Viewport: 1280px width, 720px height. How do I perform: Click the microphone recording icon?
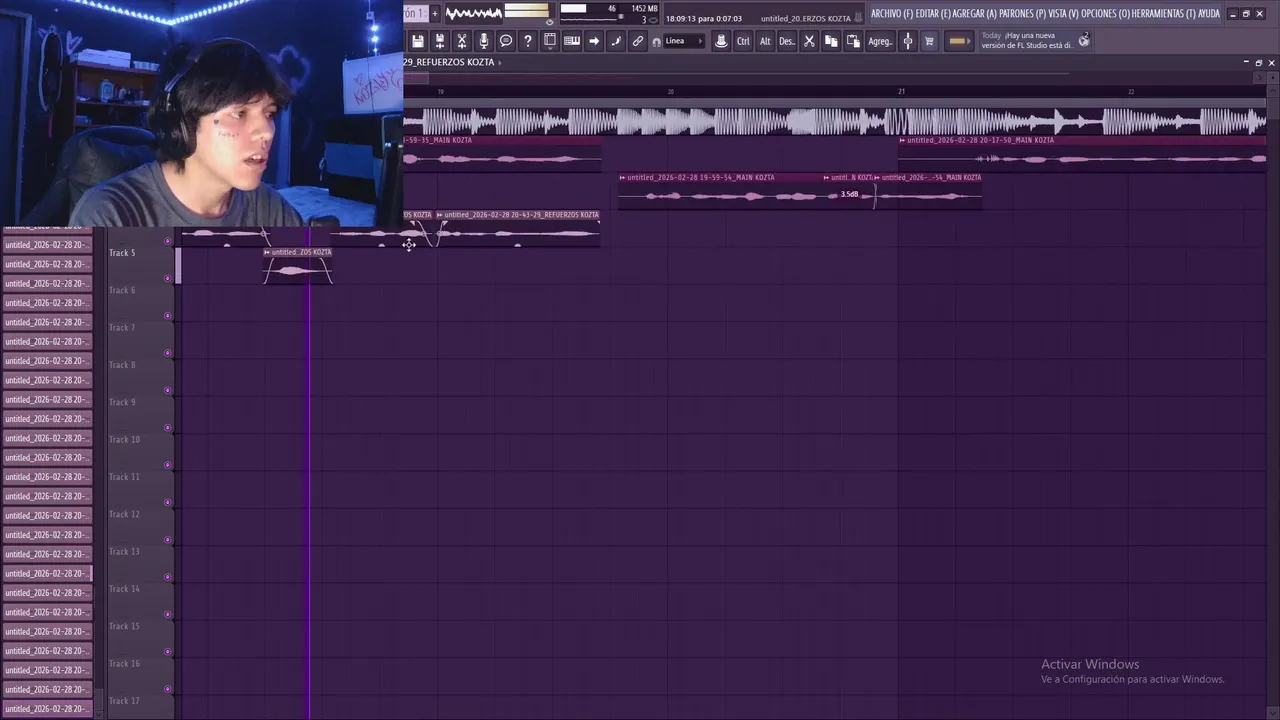[484, 41]
